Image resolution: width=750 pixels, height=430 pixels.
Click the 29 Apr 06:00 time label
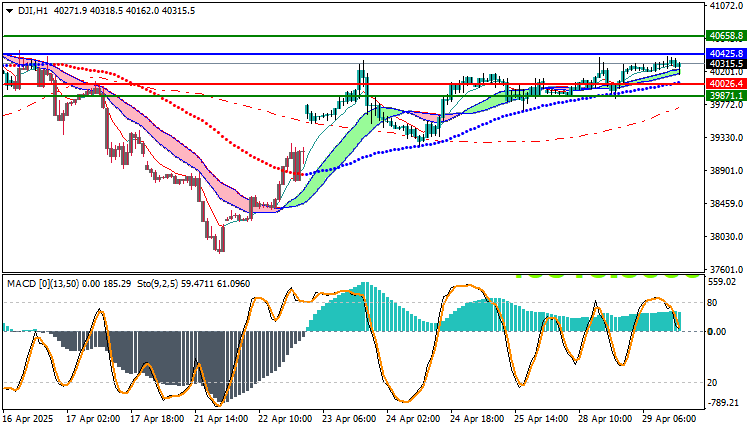669,419
